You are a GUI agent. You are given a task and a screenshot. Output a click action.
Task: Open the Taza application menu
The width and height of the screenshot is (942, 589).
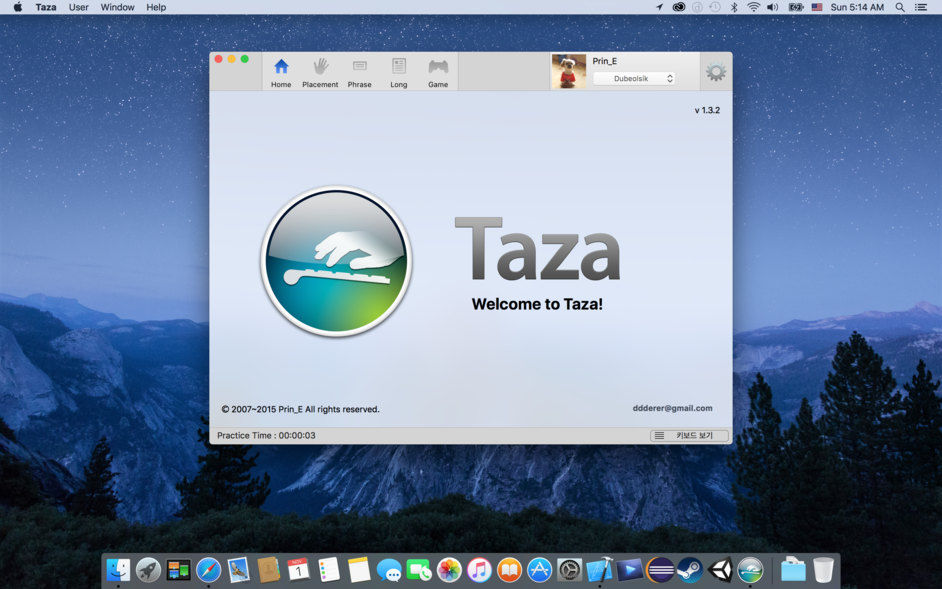(x=46, y=7)
